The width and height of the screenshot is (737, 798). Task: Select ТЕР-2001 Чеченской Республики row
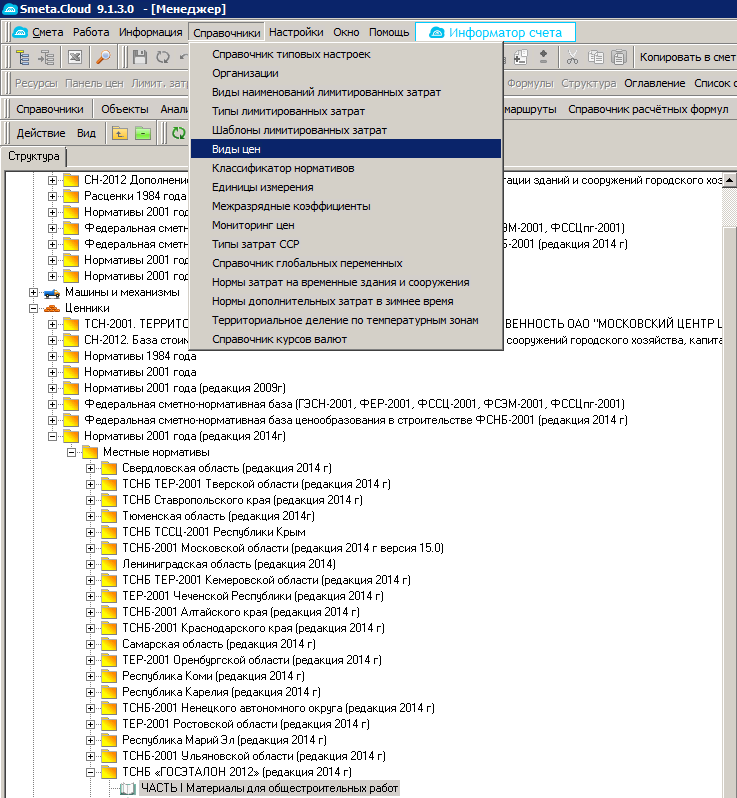click(253, 596)
